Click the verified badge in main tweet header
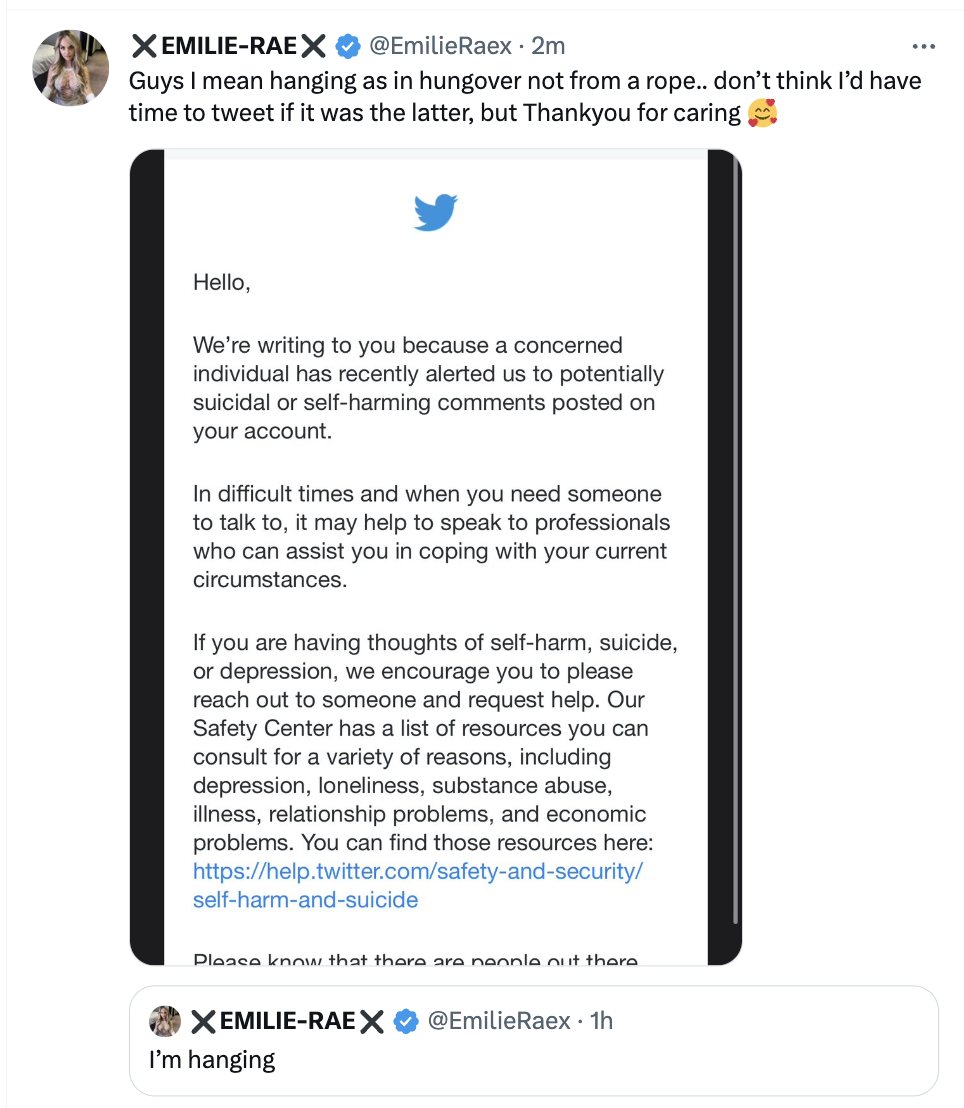 tap(347, 46)
